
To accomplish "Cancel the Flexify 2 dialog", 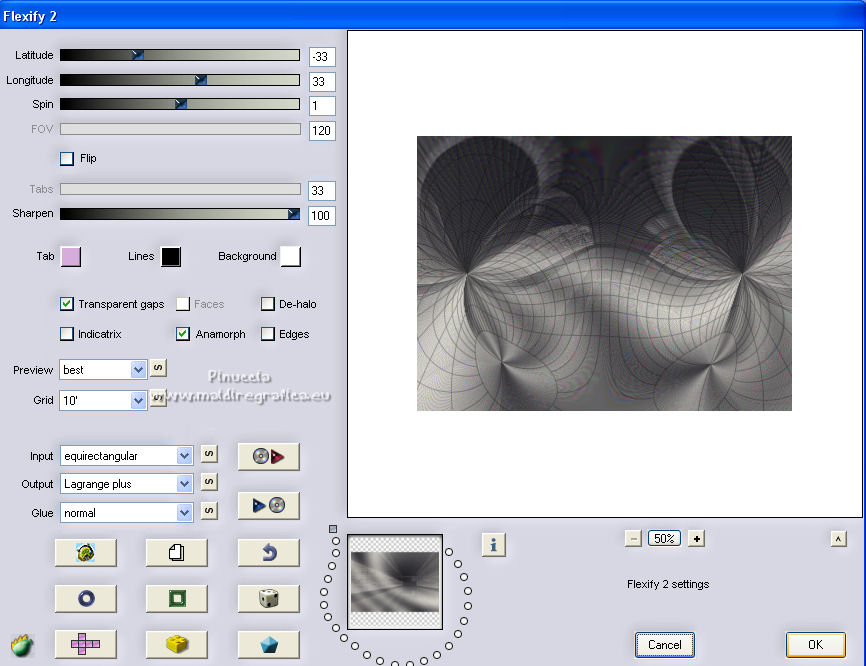I will (x=664, y=645).
